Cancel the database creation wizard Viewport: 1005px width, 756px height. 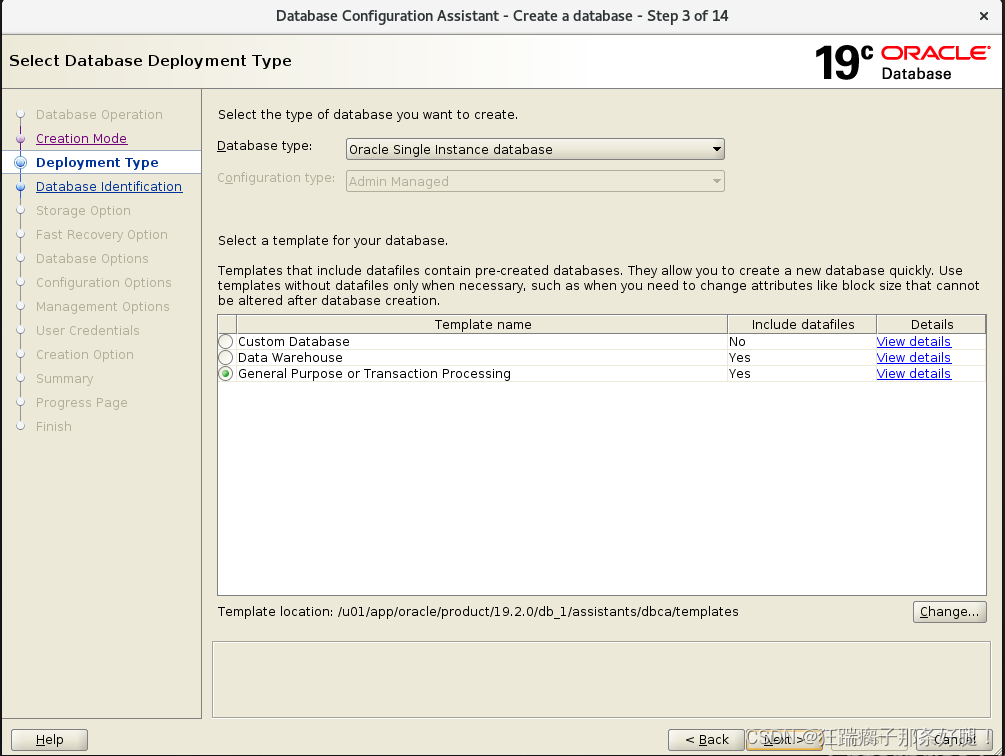coord(954,739)
